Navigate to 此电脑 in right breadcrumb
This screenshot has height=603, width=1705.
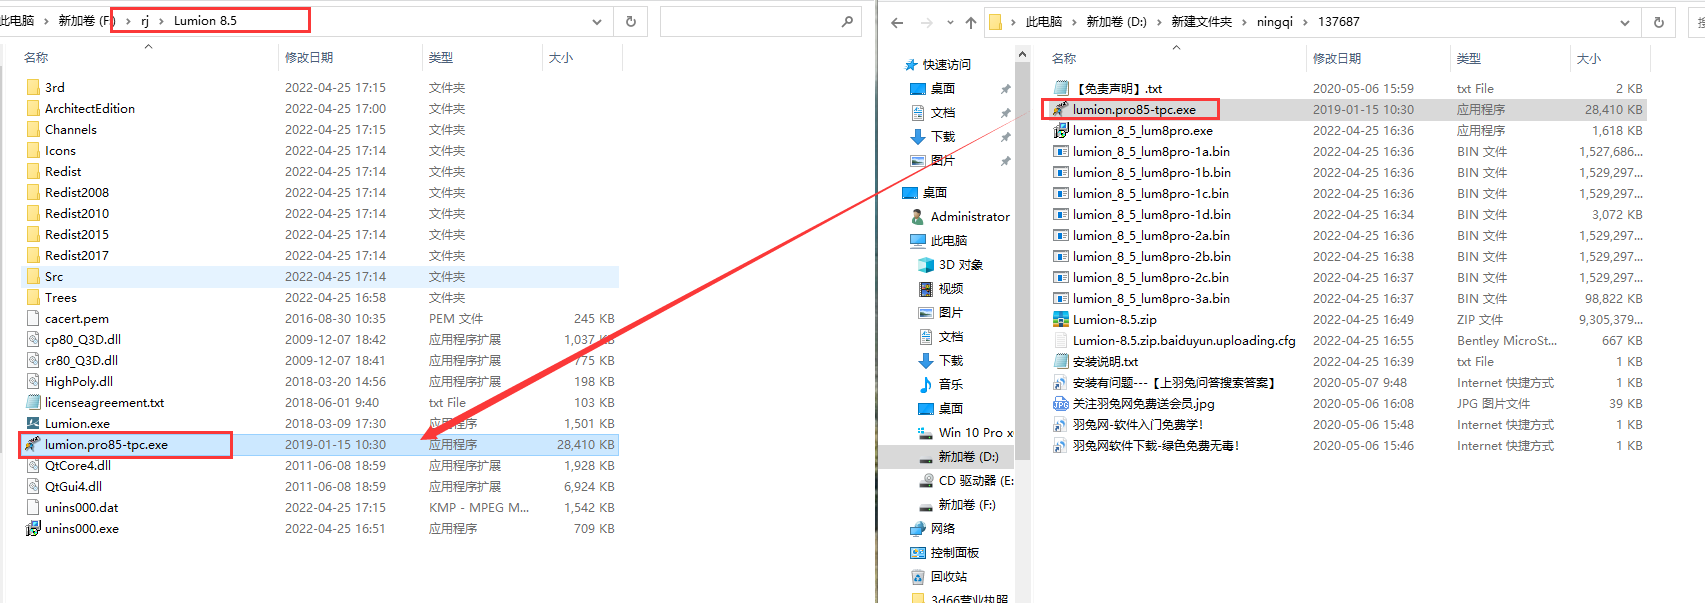tap(1044, 21)
